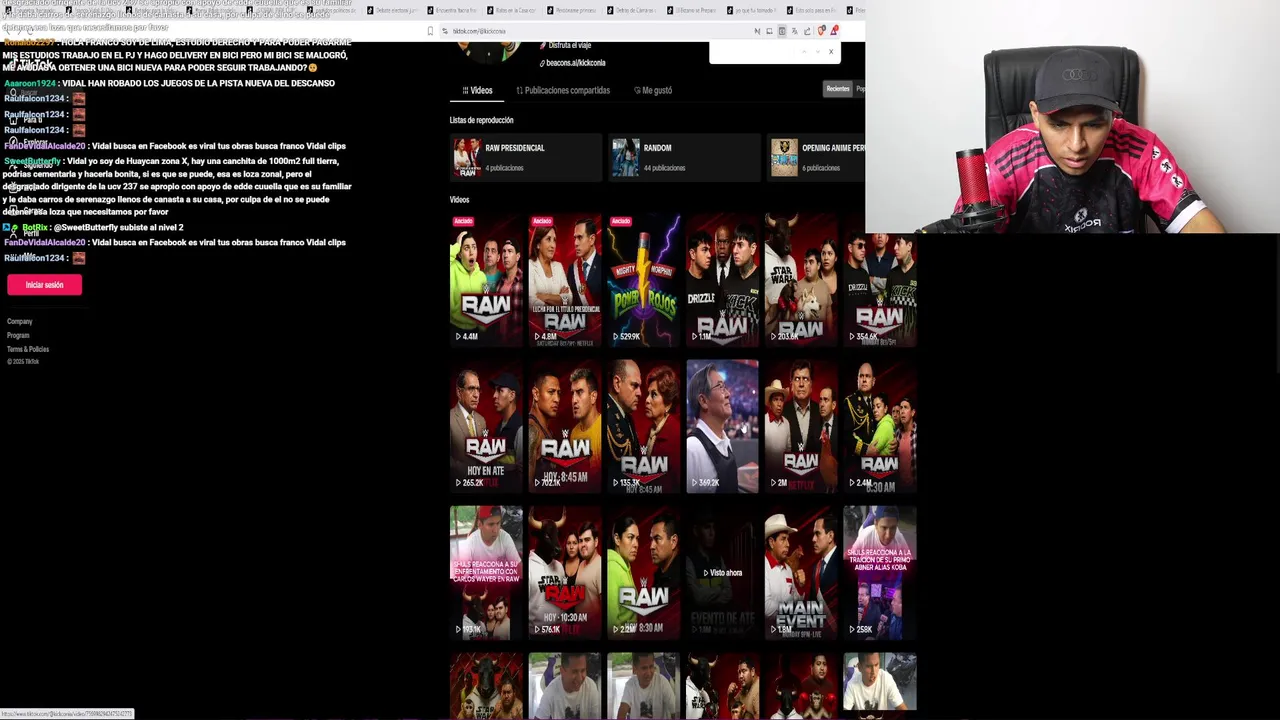
Task: Go to next find-in-page result arrow
Action: pyautogui.click(x=818, y=51)
